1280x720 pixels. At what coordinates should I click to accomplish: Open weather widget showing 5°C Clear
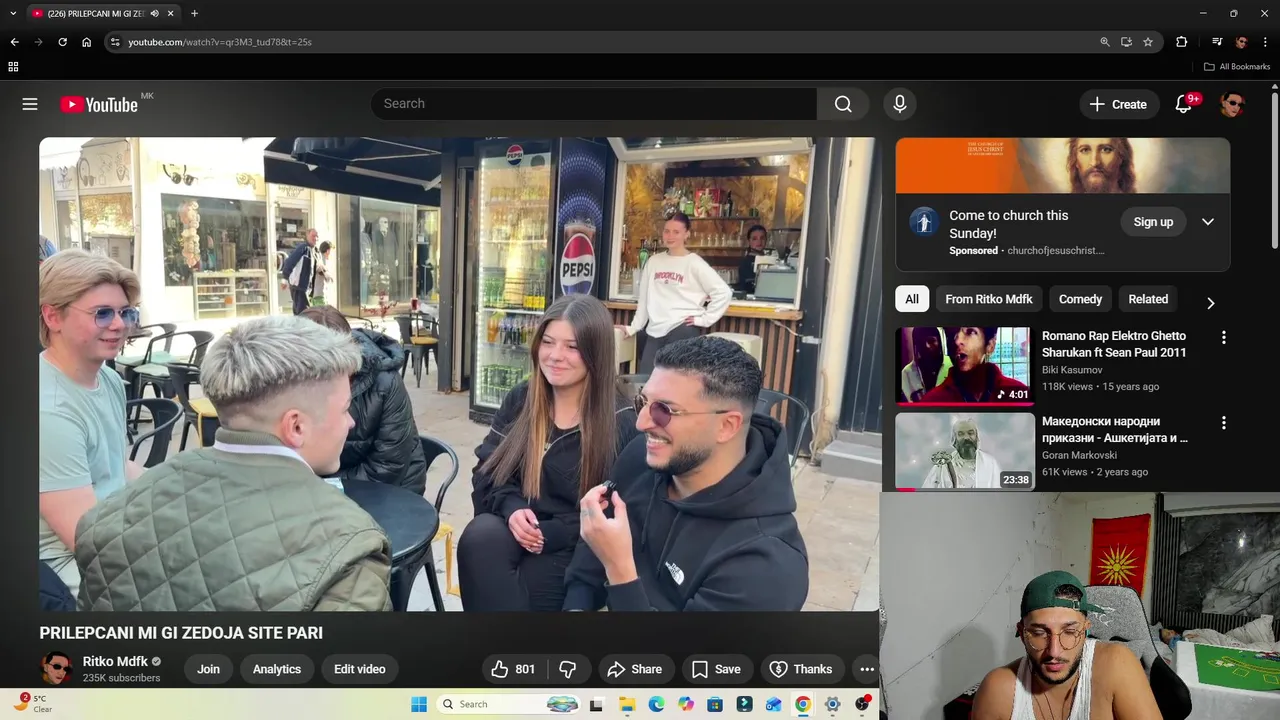click(x=32, y=704)
